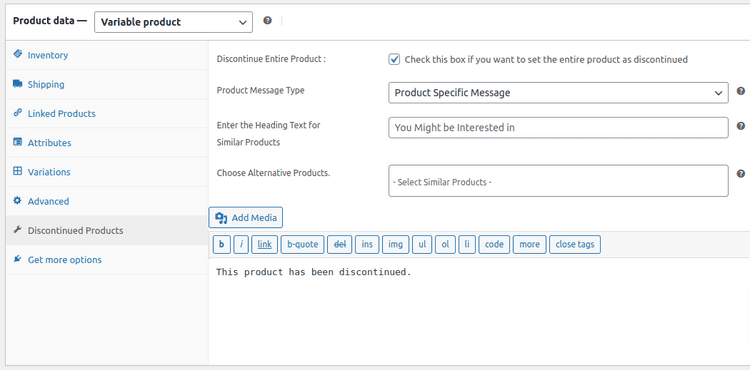Go to the Attributes tab
750x370 pixels.
[x=107, y=142]
